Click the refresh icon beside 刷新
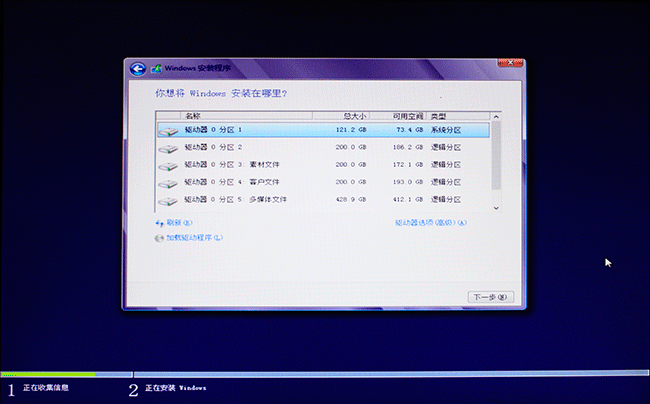Screen dimensions: 650x404 point(160,223)
